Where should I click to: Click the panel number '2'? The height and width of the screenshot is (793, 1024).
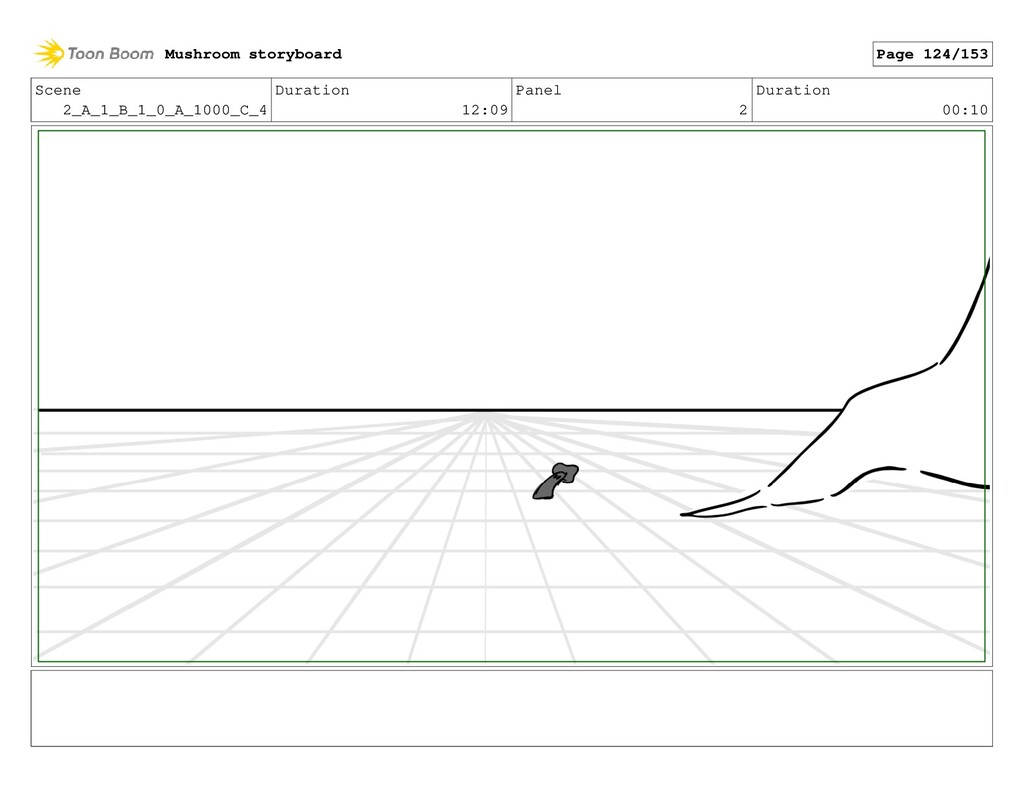pos(743,110)
